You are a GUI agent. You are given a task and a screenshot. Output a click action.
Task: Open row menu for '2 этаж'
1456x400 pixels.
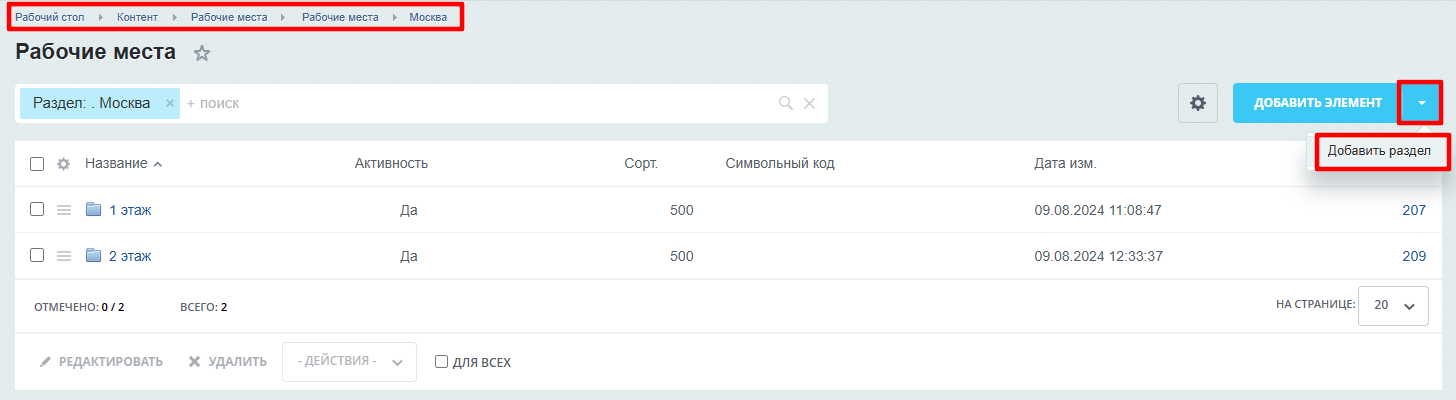(x=64, y=256)
